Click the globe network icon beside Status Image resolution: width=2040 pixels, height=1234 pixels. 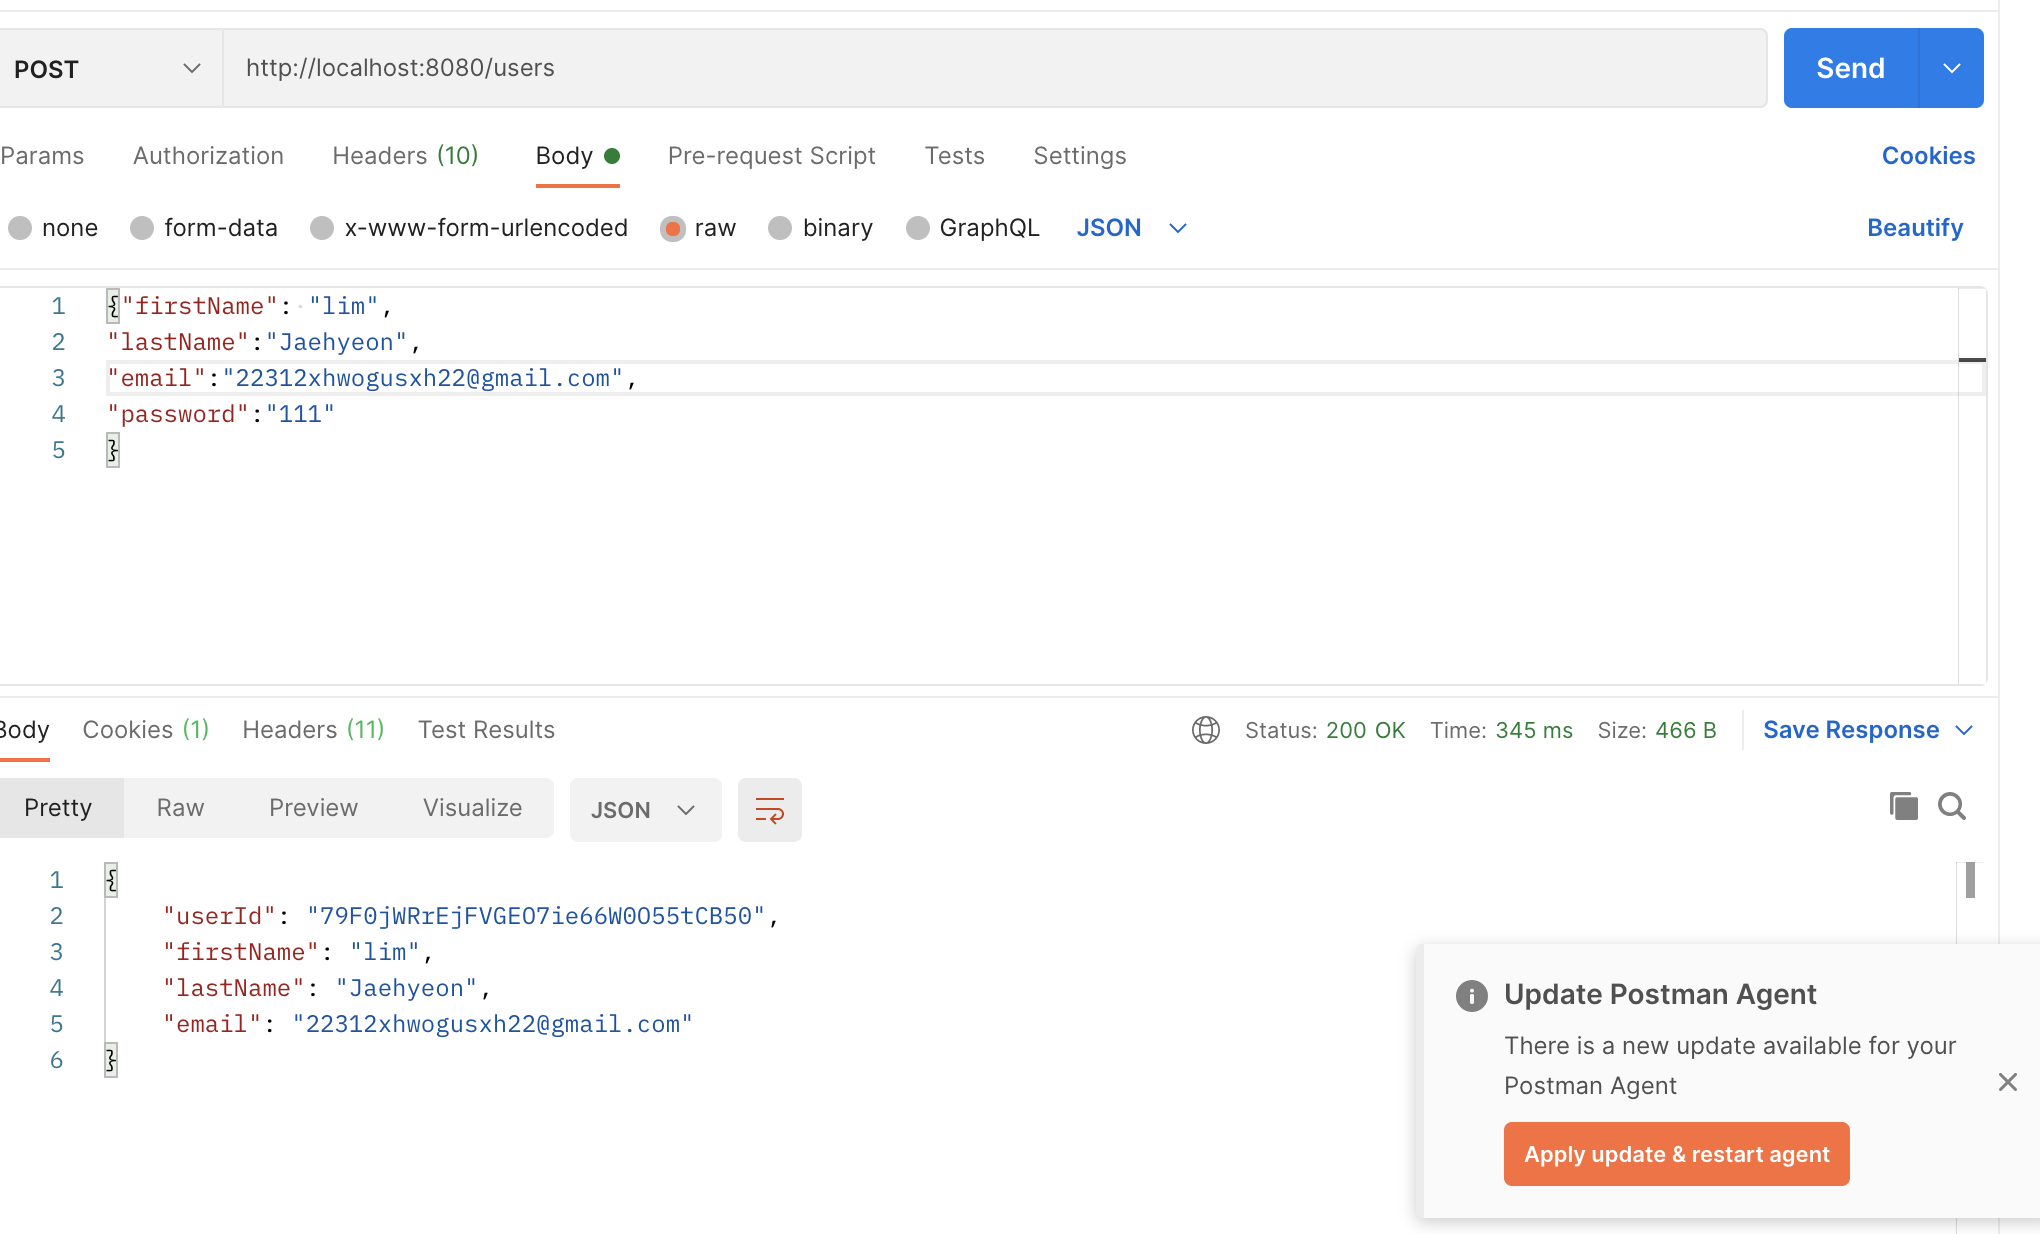[x=1206, y=730]
